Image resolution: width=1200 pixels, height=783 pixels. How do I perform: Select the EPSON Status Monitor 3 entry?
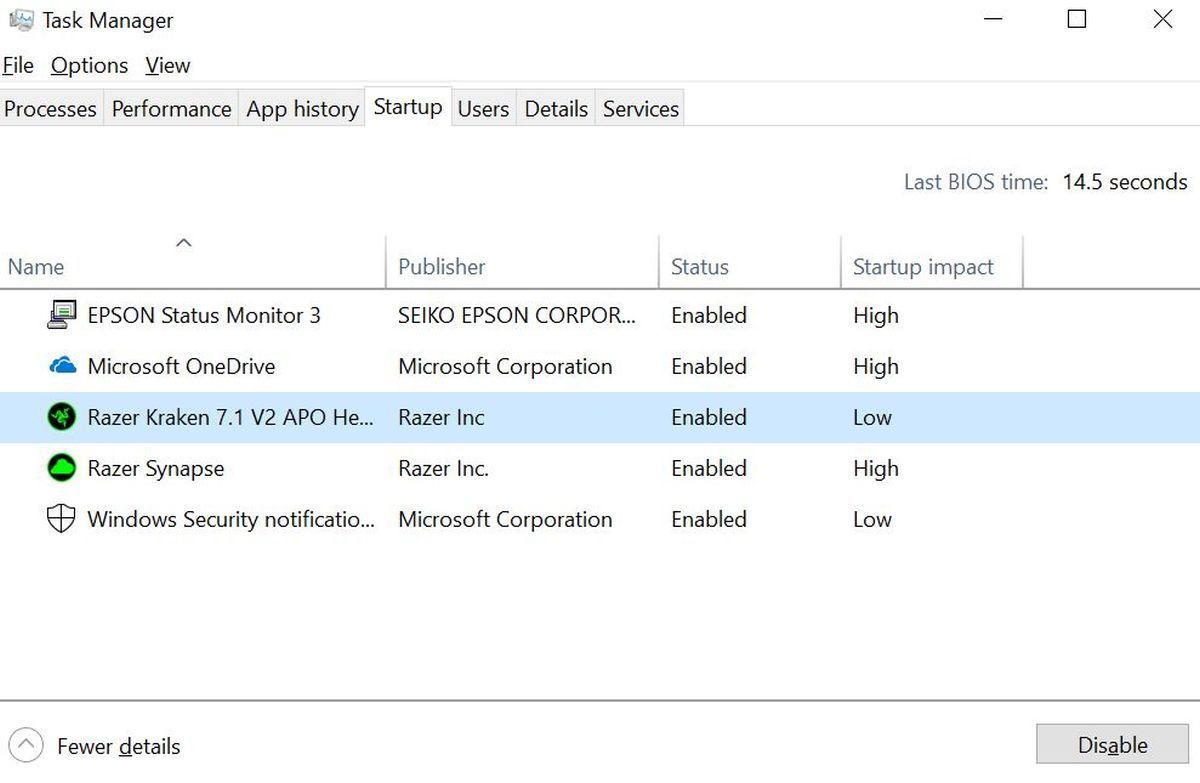point(600,315)
